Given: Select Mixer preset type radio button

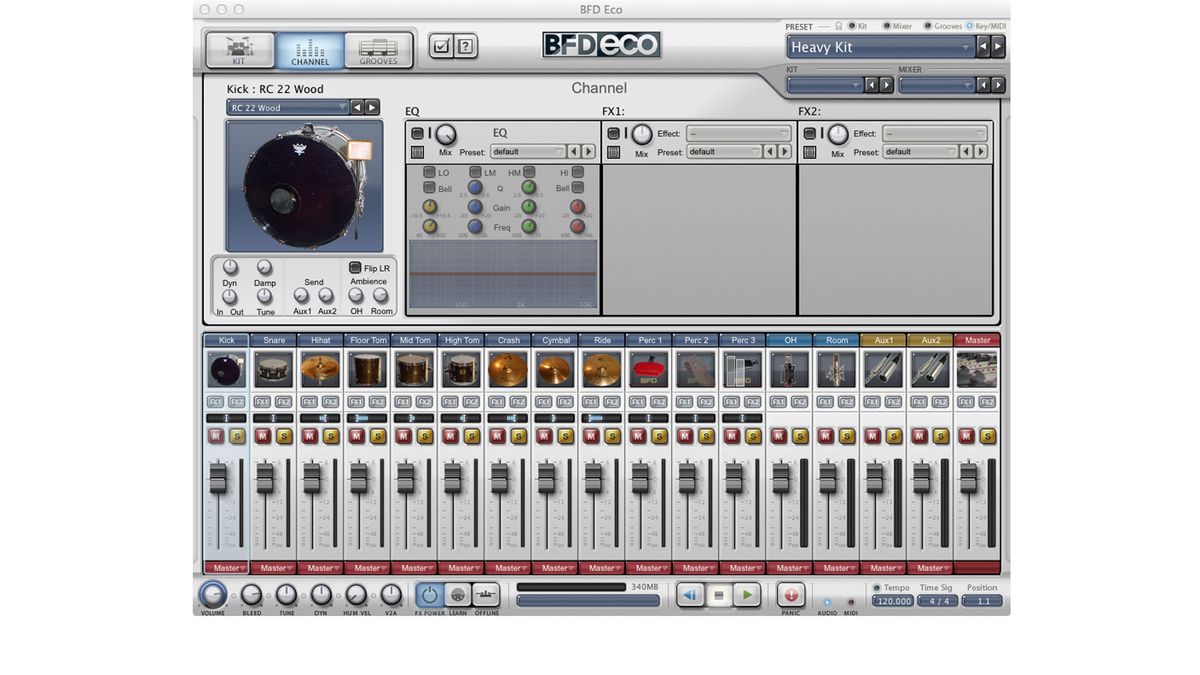Looking at the screenshot, I should (887, 26).
